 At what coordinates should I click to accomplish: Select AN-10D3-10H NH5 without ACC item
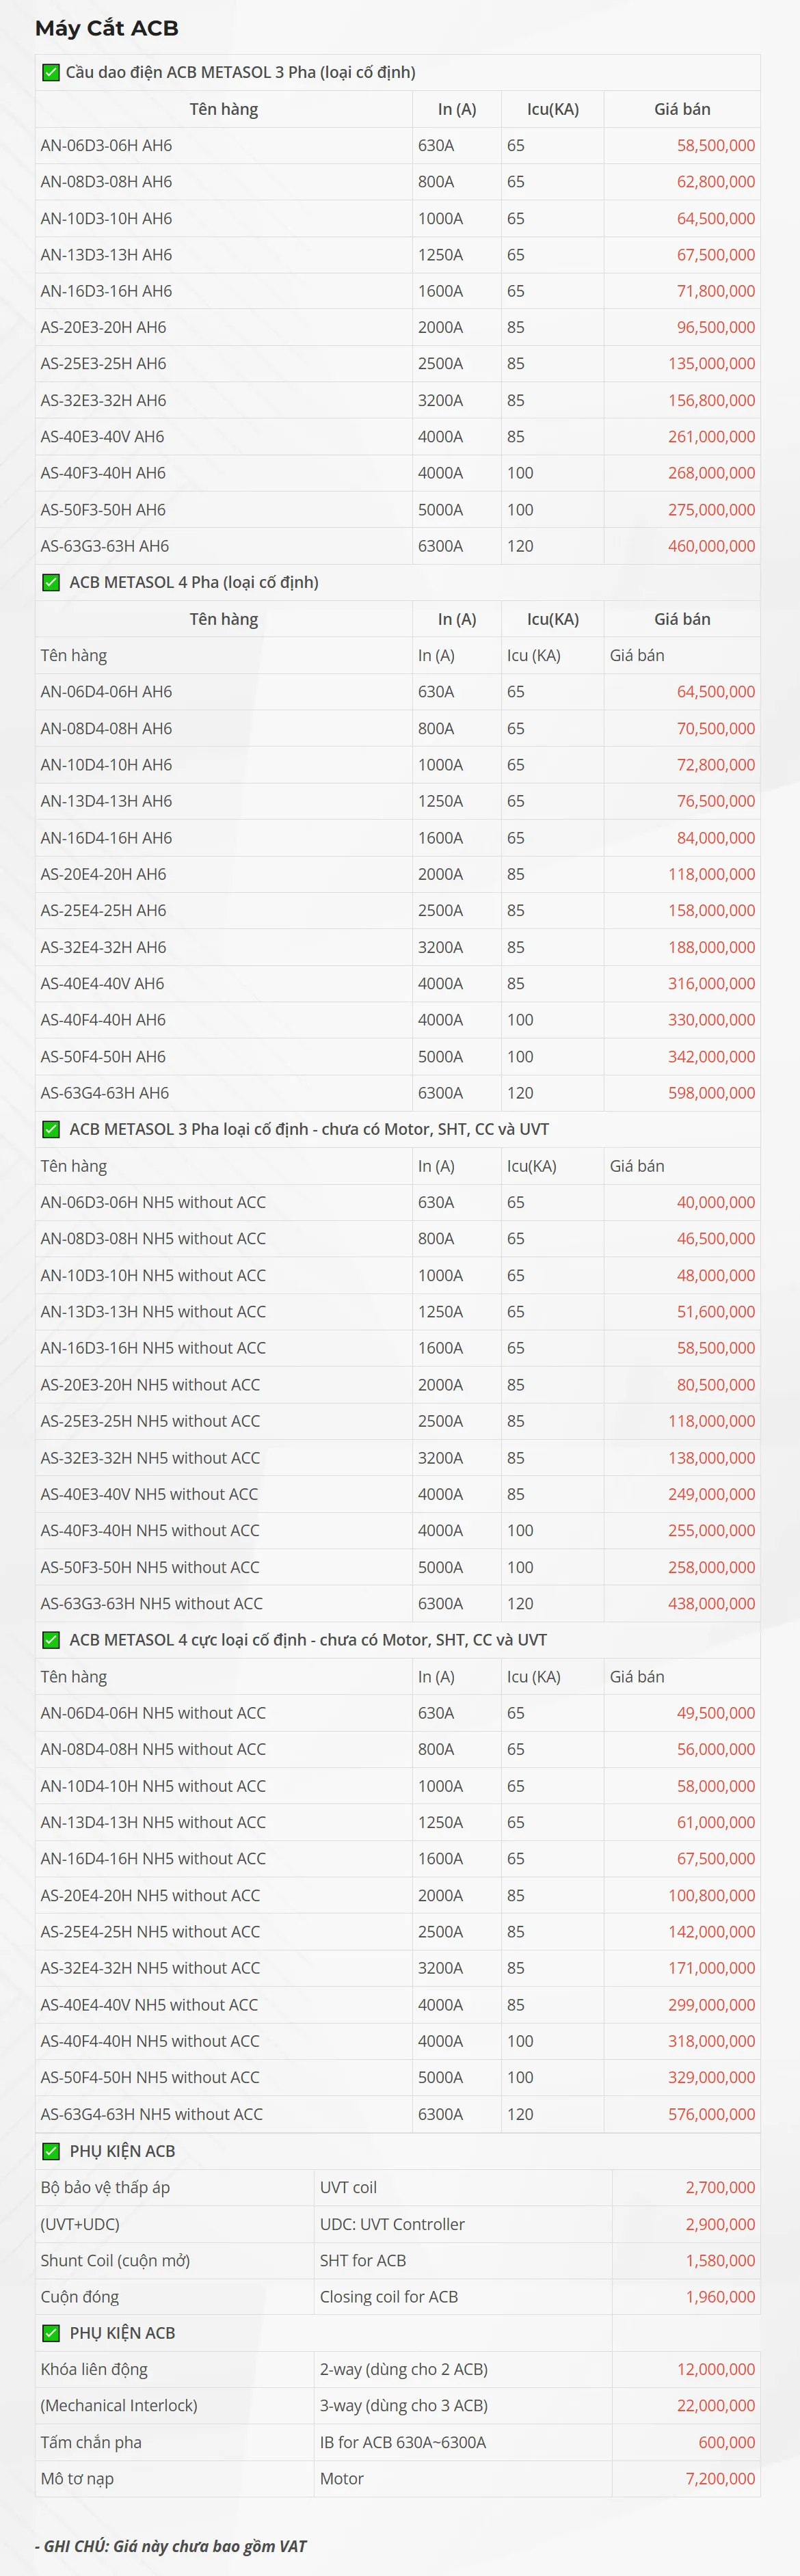pos(153,1275)
